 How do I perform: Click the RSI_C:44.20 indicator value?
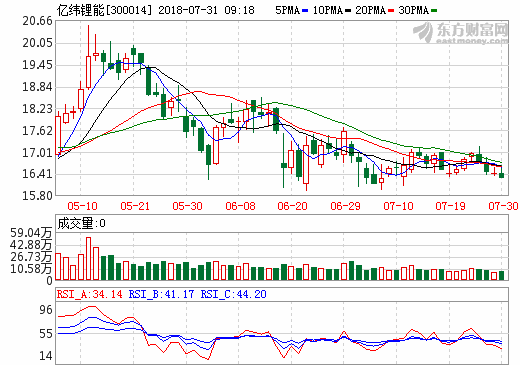(234, 294)
